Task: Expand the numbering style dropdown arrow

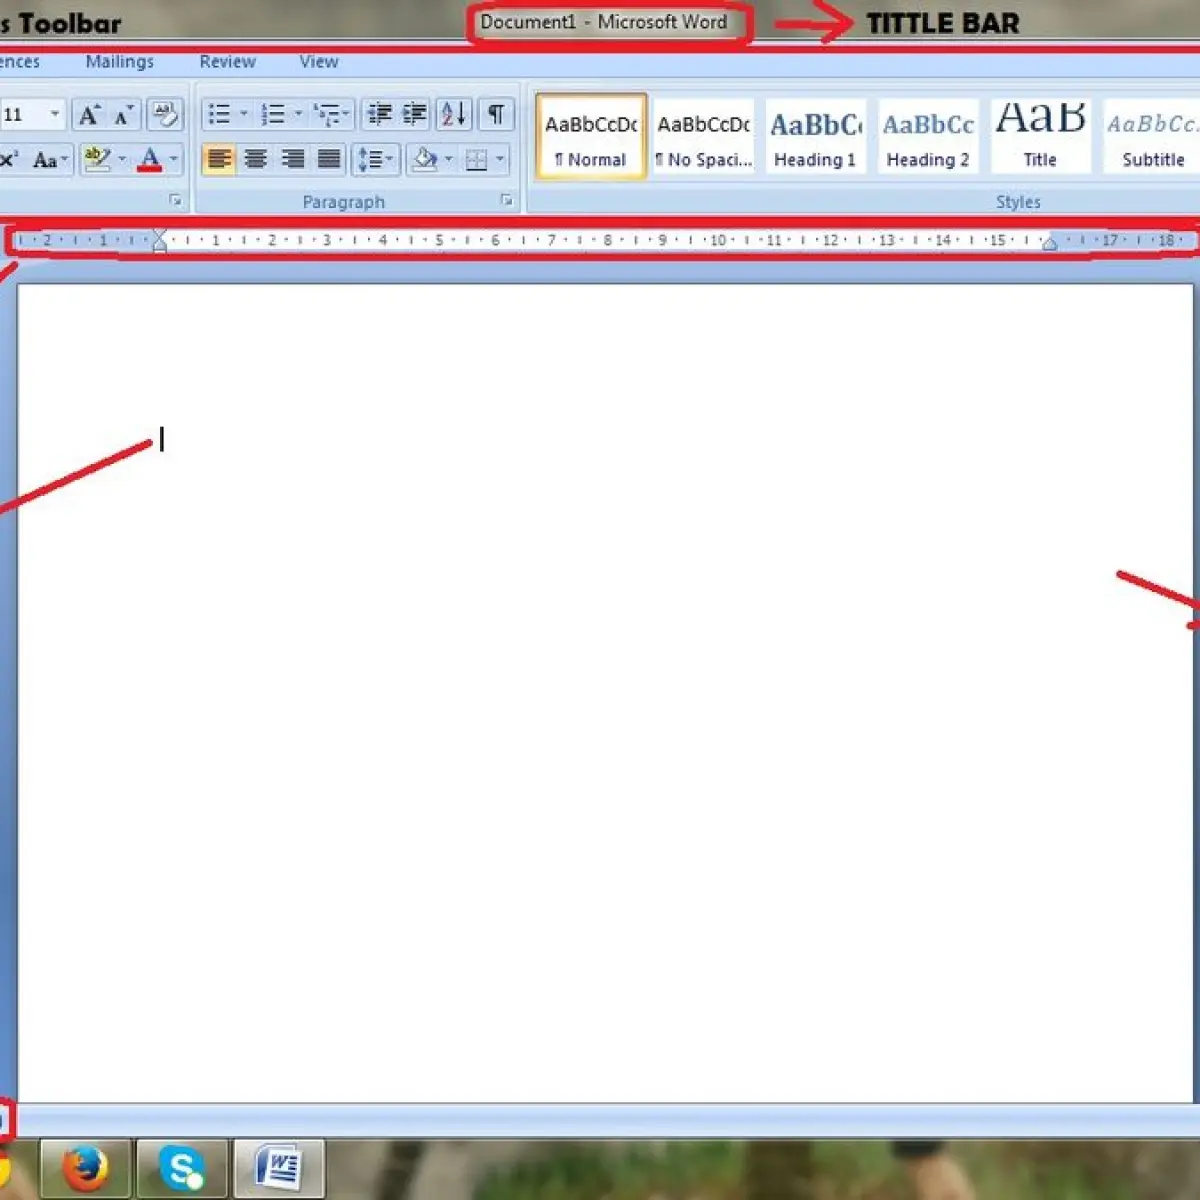Action: (x=297, y=114)
